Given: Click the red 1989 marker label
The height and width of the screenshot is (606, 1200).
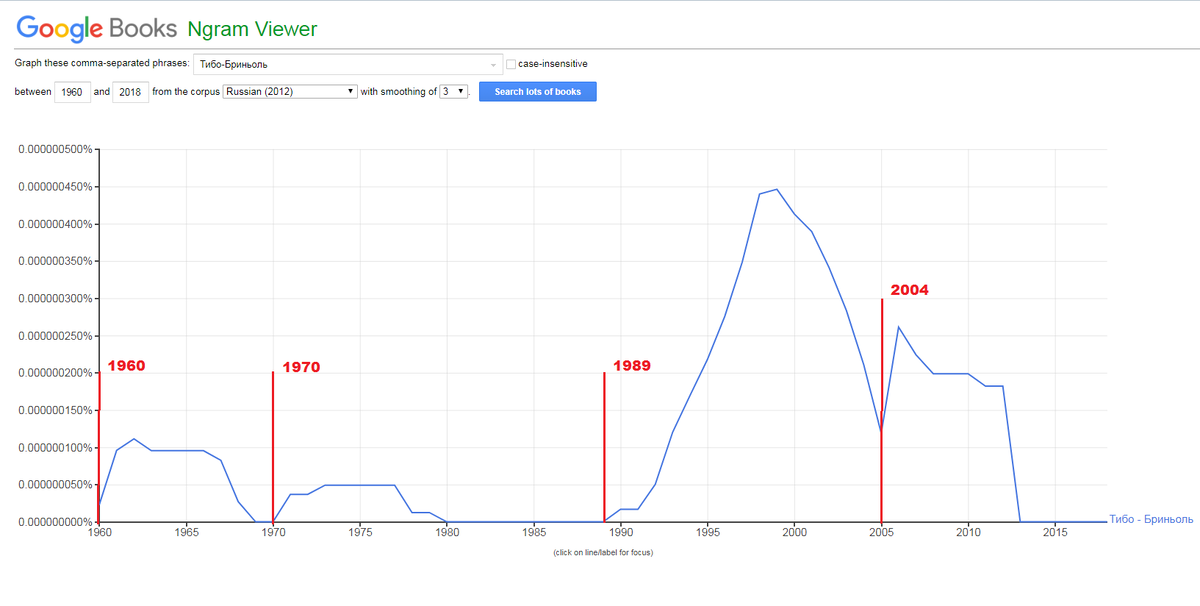Looking at the screenshot, I should 632,366.
